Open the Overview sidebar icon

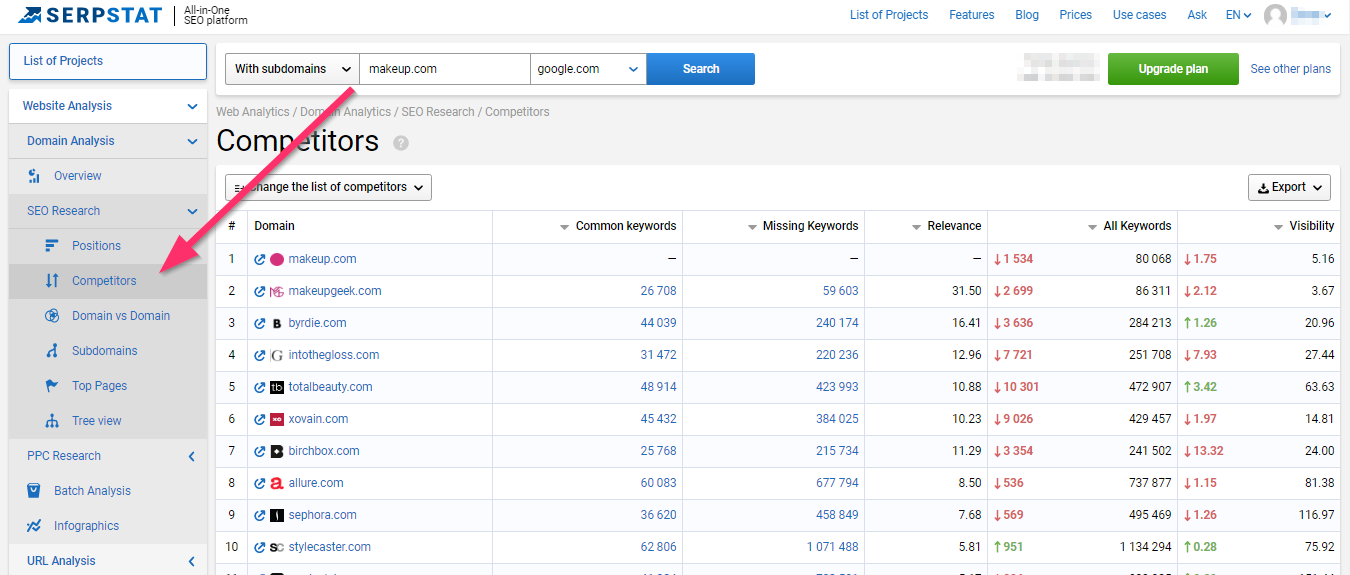tap(35, 176)
